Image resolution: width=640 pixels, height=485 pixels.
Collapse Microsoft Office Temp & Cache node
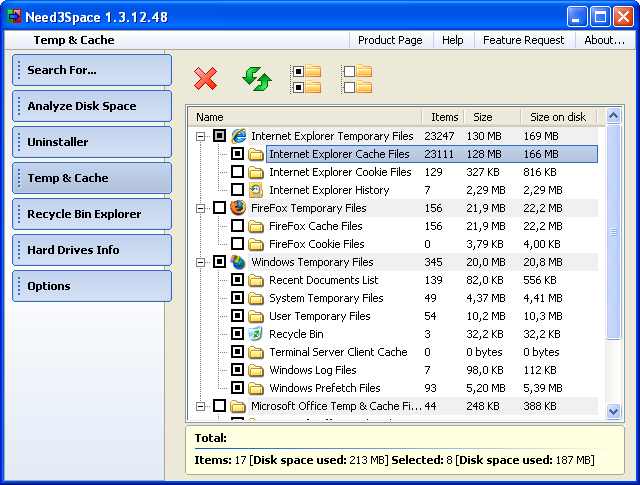click(200, 407)
